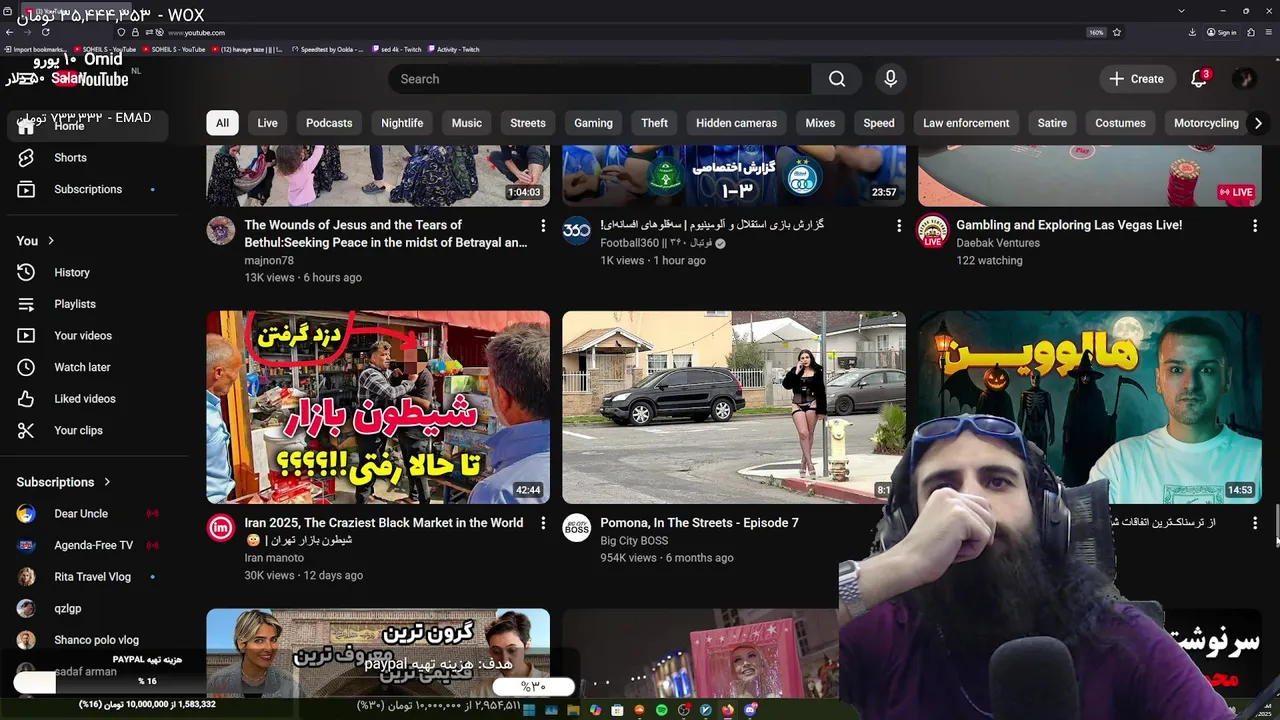This screenshot has height=720, width=1280.
Task: Select the Music filter chip
Action: (x=467, y=123)
